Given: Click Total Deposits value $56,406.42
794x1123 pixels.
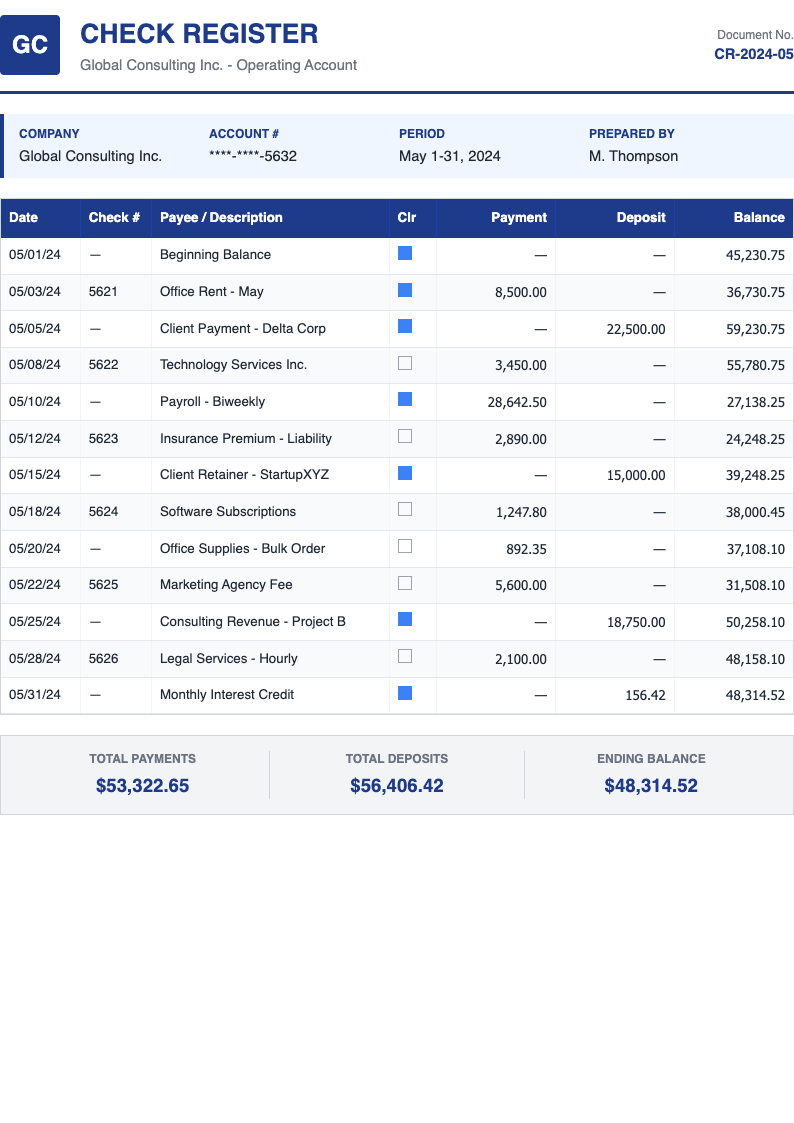Looking at the screenshot, I should tap(397, 786).
